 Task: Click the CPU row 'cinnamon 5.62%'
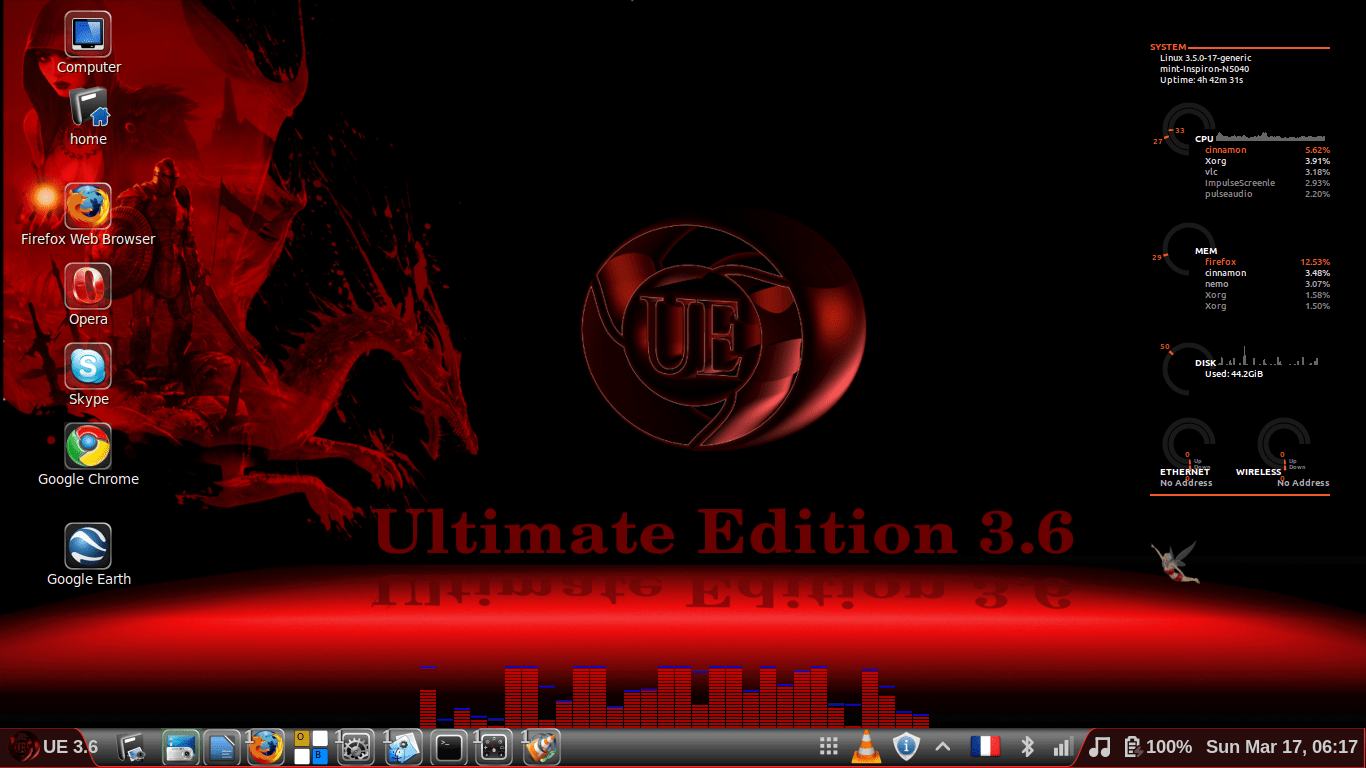[x=1267, y=150]
